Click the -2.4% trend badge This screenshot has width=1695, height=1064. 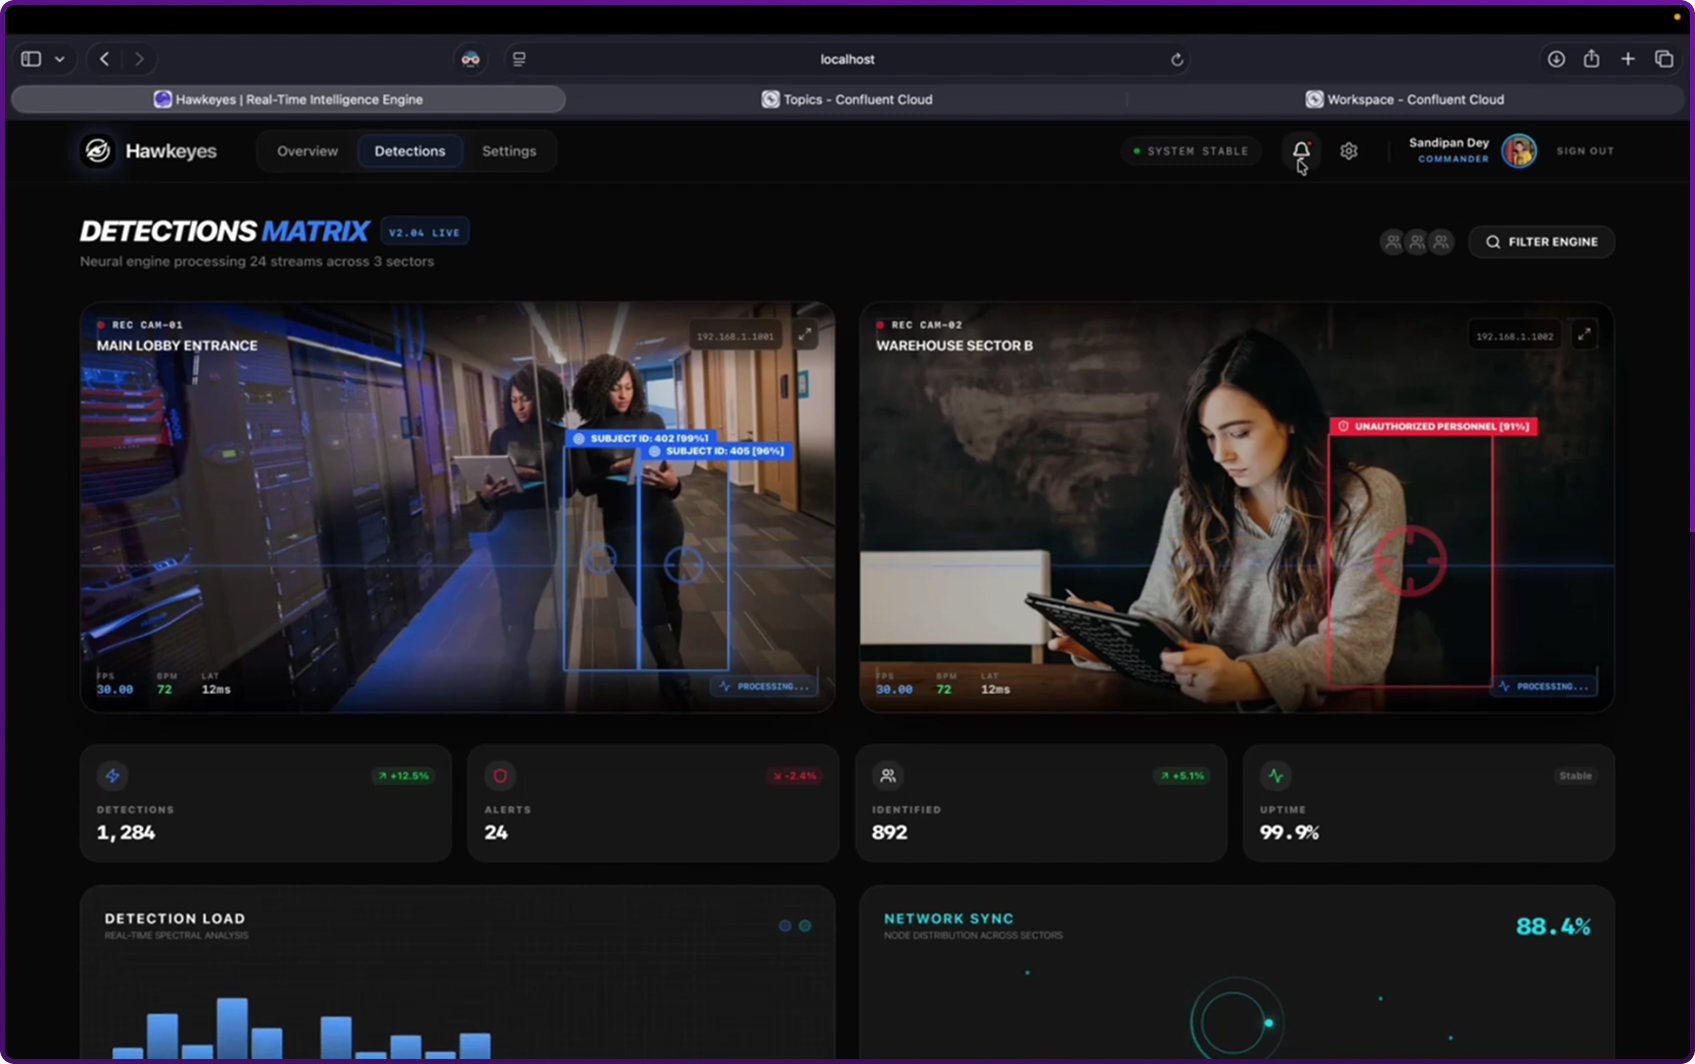(794, 775)
